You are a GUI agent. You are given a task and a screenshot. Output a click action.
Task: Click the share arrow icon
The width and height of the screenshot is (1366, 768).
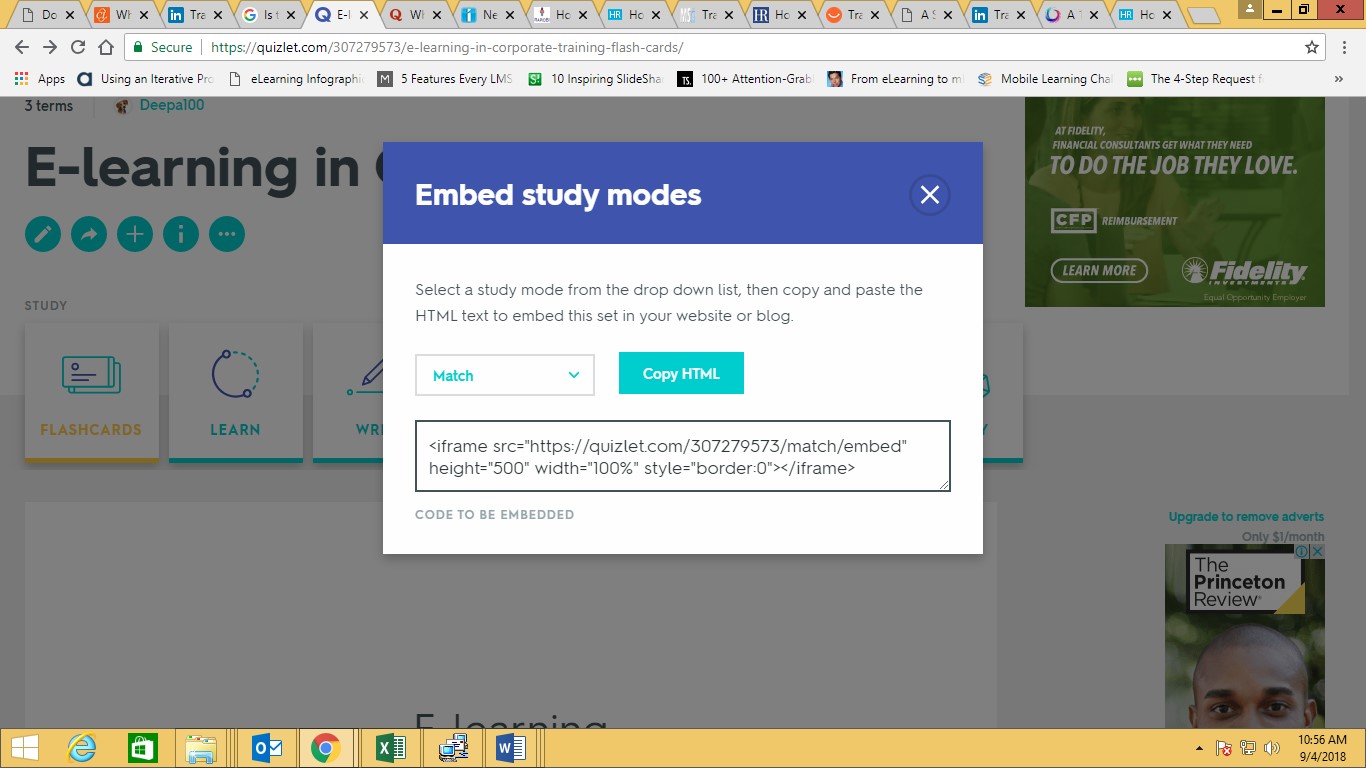pyautogui.click(x=89, y=233)
